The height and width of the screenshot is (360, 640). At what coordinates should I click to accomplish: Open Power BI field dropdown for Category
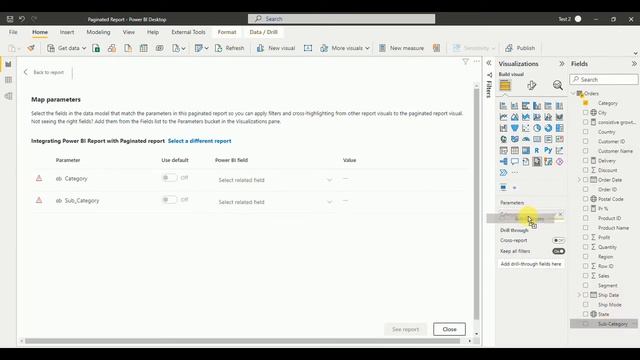click(276, 180)
